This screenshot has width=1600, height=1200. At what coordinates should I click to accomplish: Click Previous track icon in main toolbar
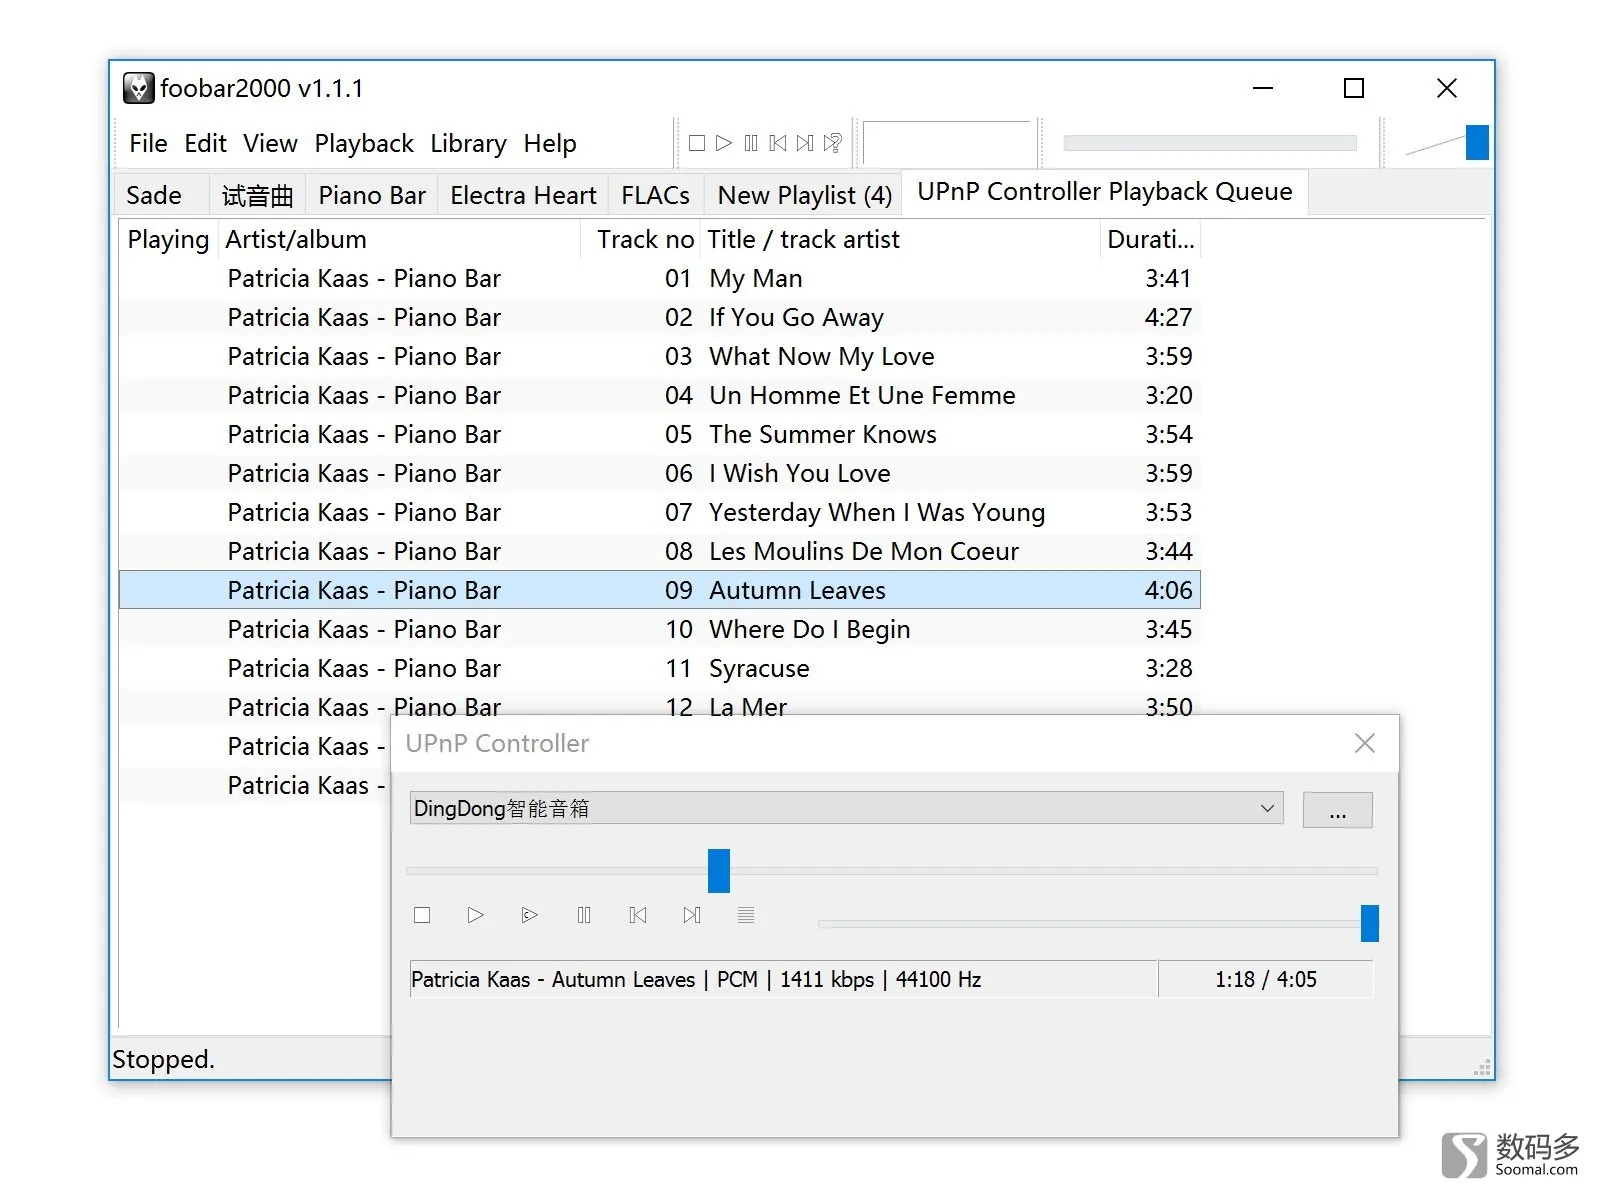[778, 143]
